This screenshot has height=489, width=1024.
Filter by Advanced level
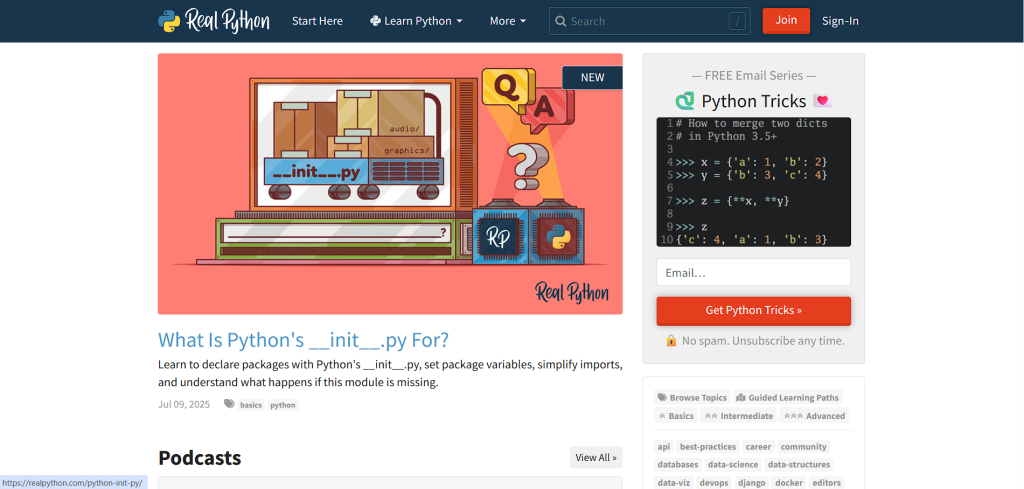click(814, 416)
